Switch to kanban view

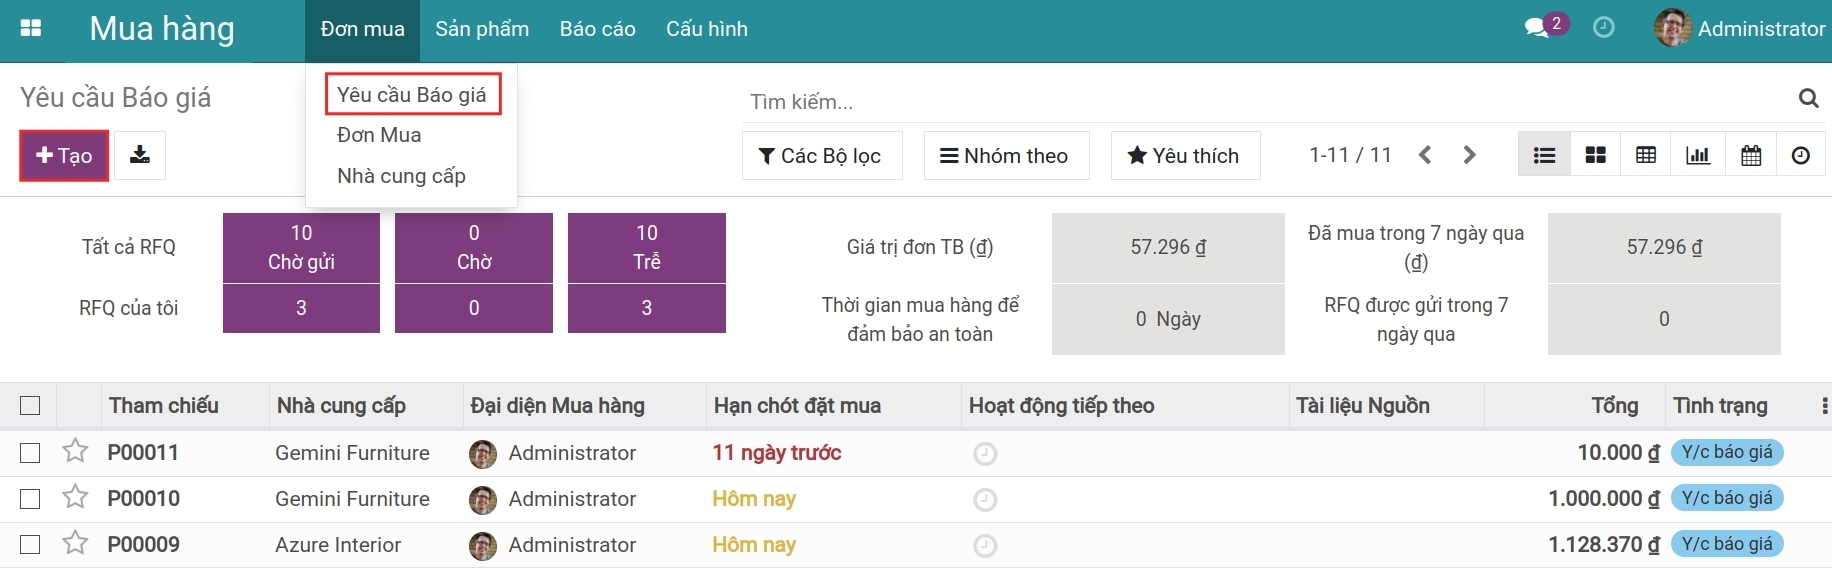1596,155
